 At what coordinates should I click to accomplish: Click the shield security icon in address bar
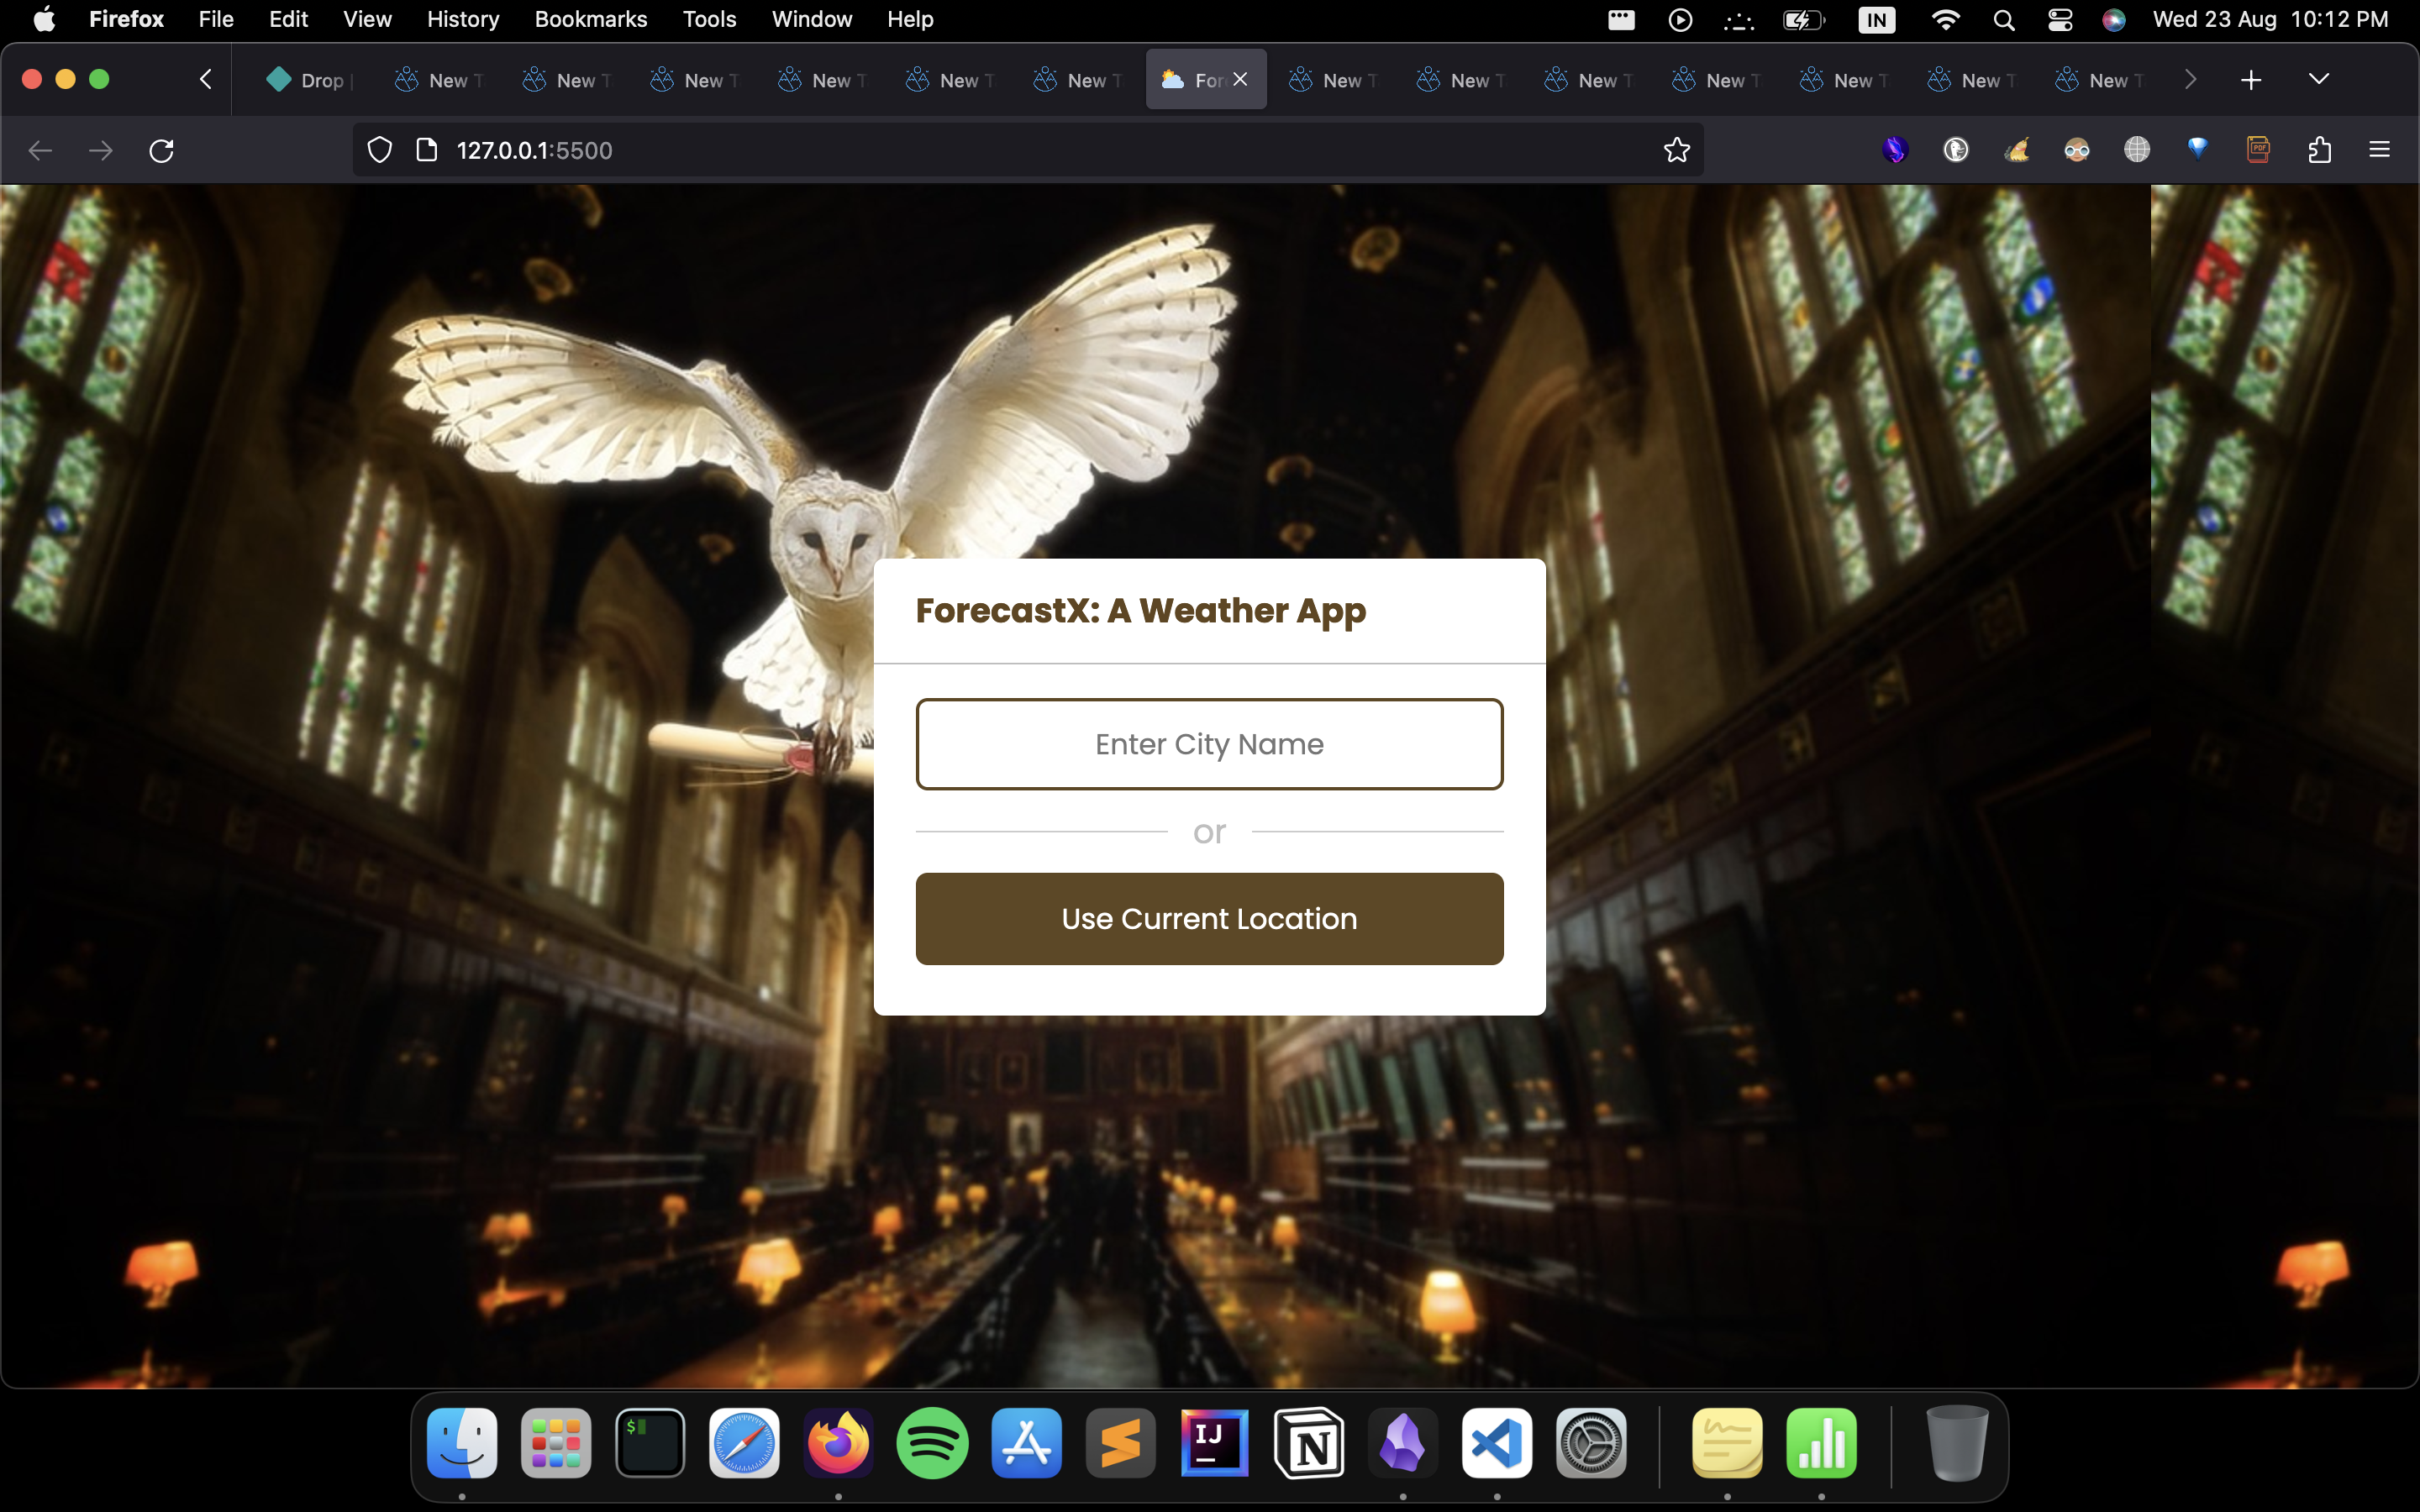pos(380,150)
